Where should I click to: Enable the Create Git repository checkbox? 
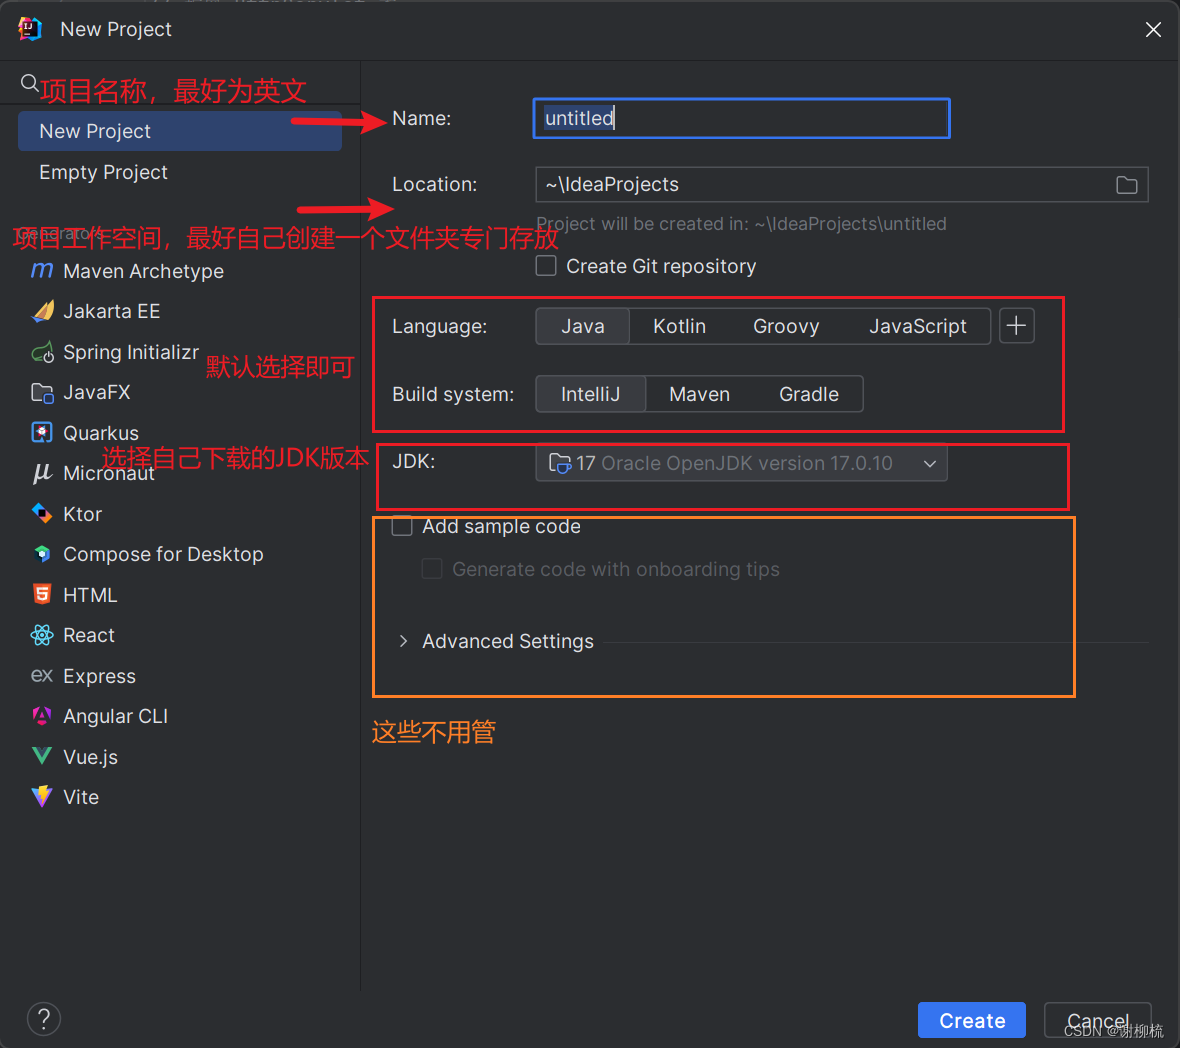tap(546, 265)
